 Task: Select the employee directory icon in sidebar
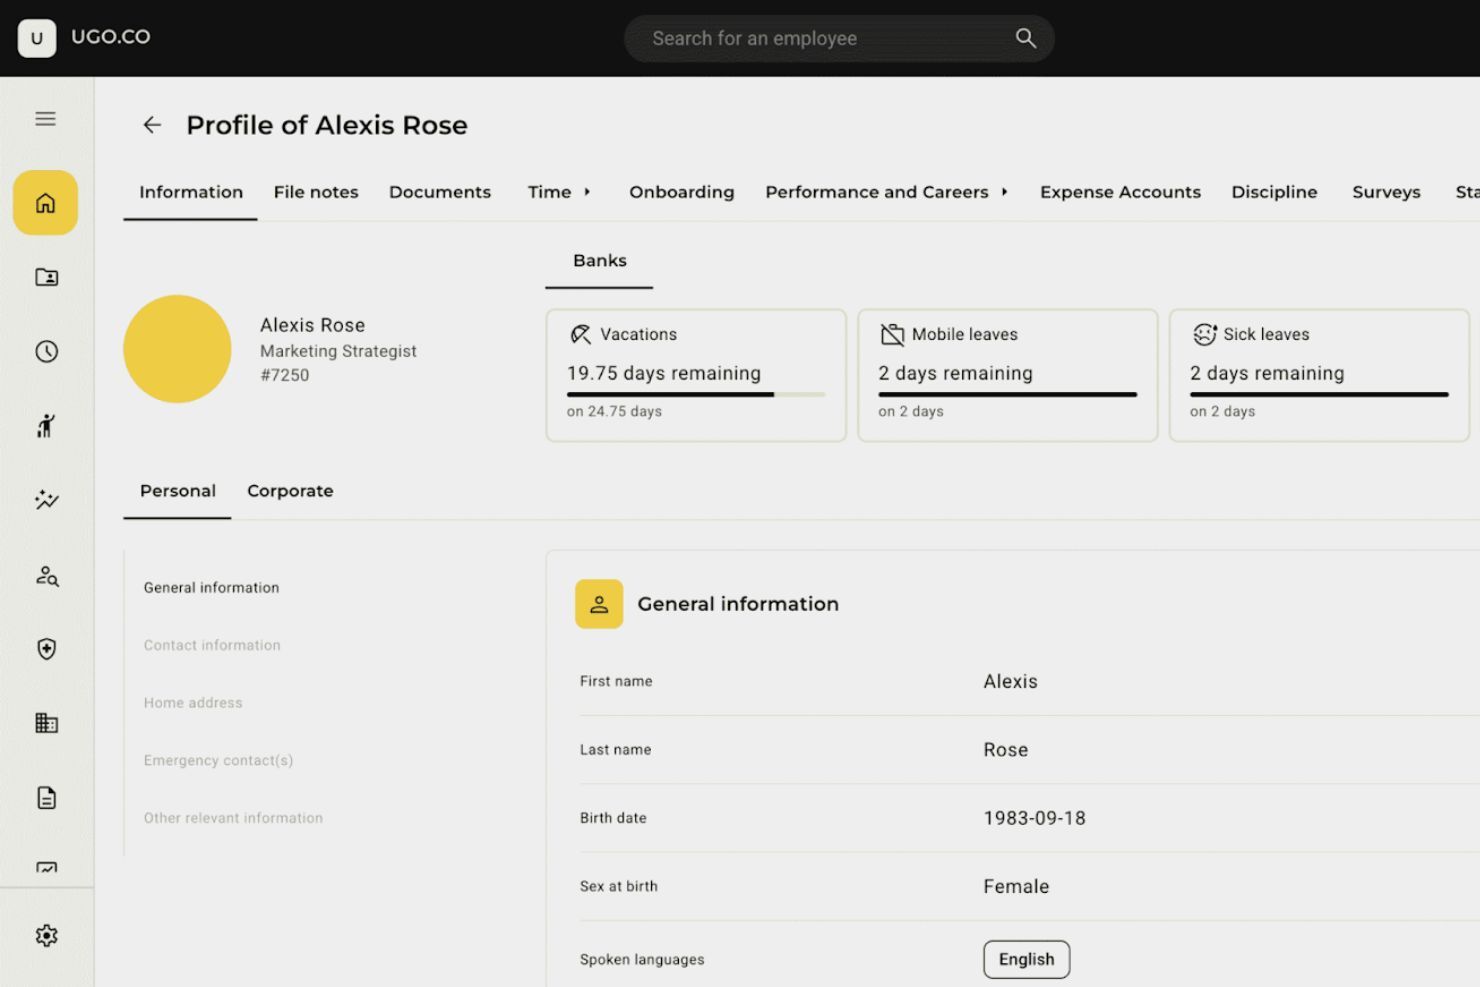click(45, 277)
